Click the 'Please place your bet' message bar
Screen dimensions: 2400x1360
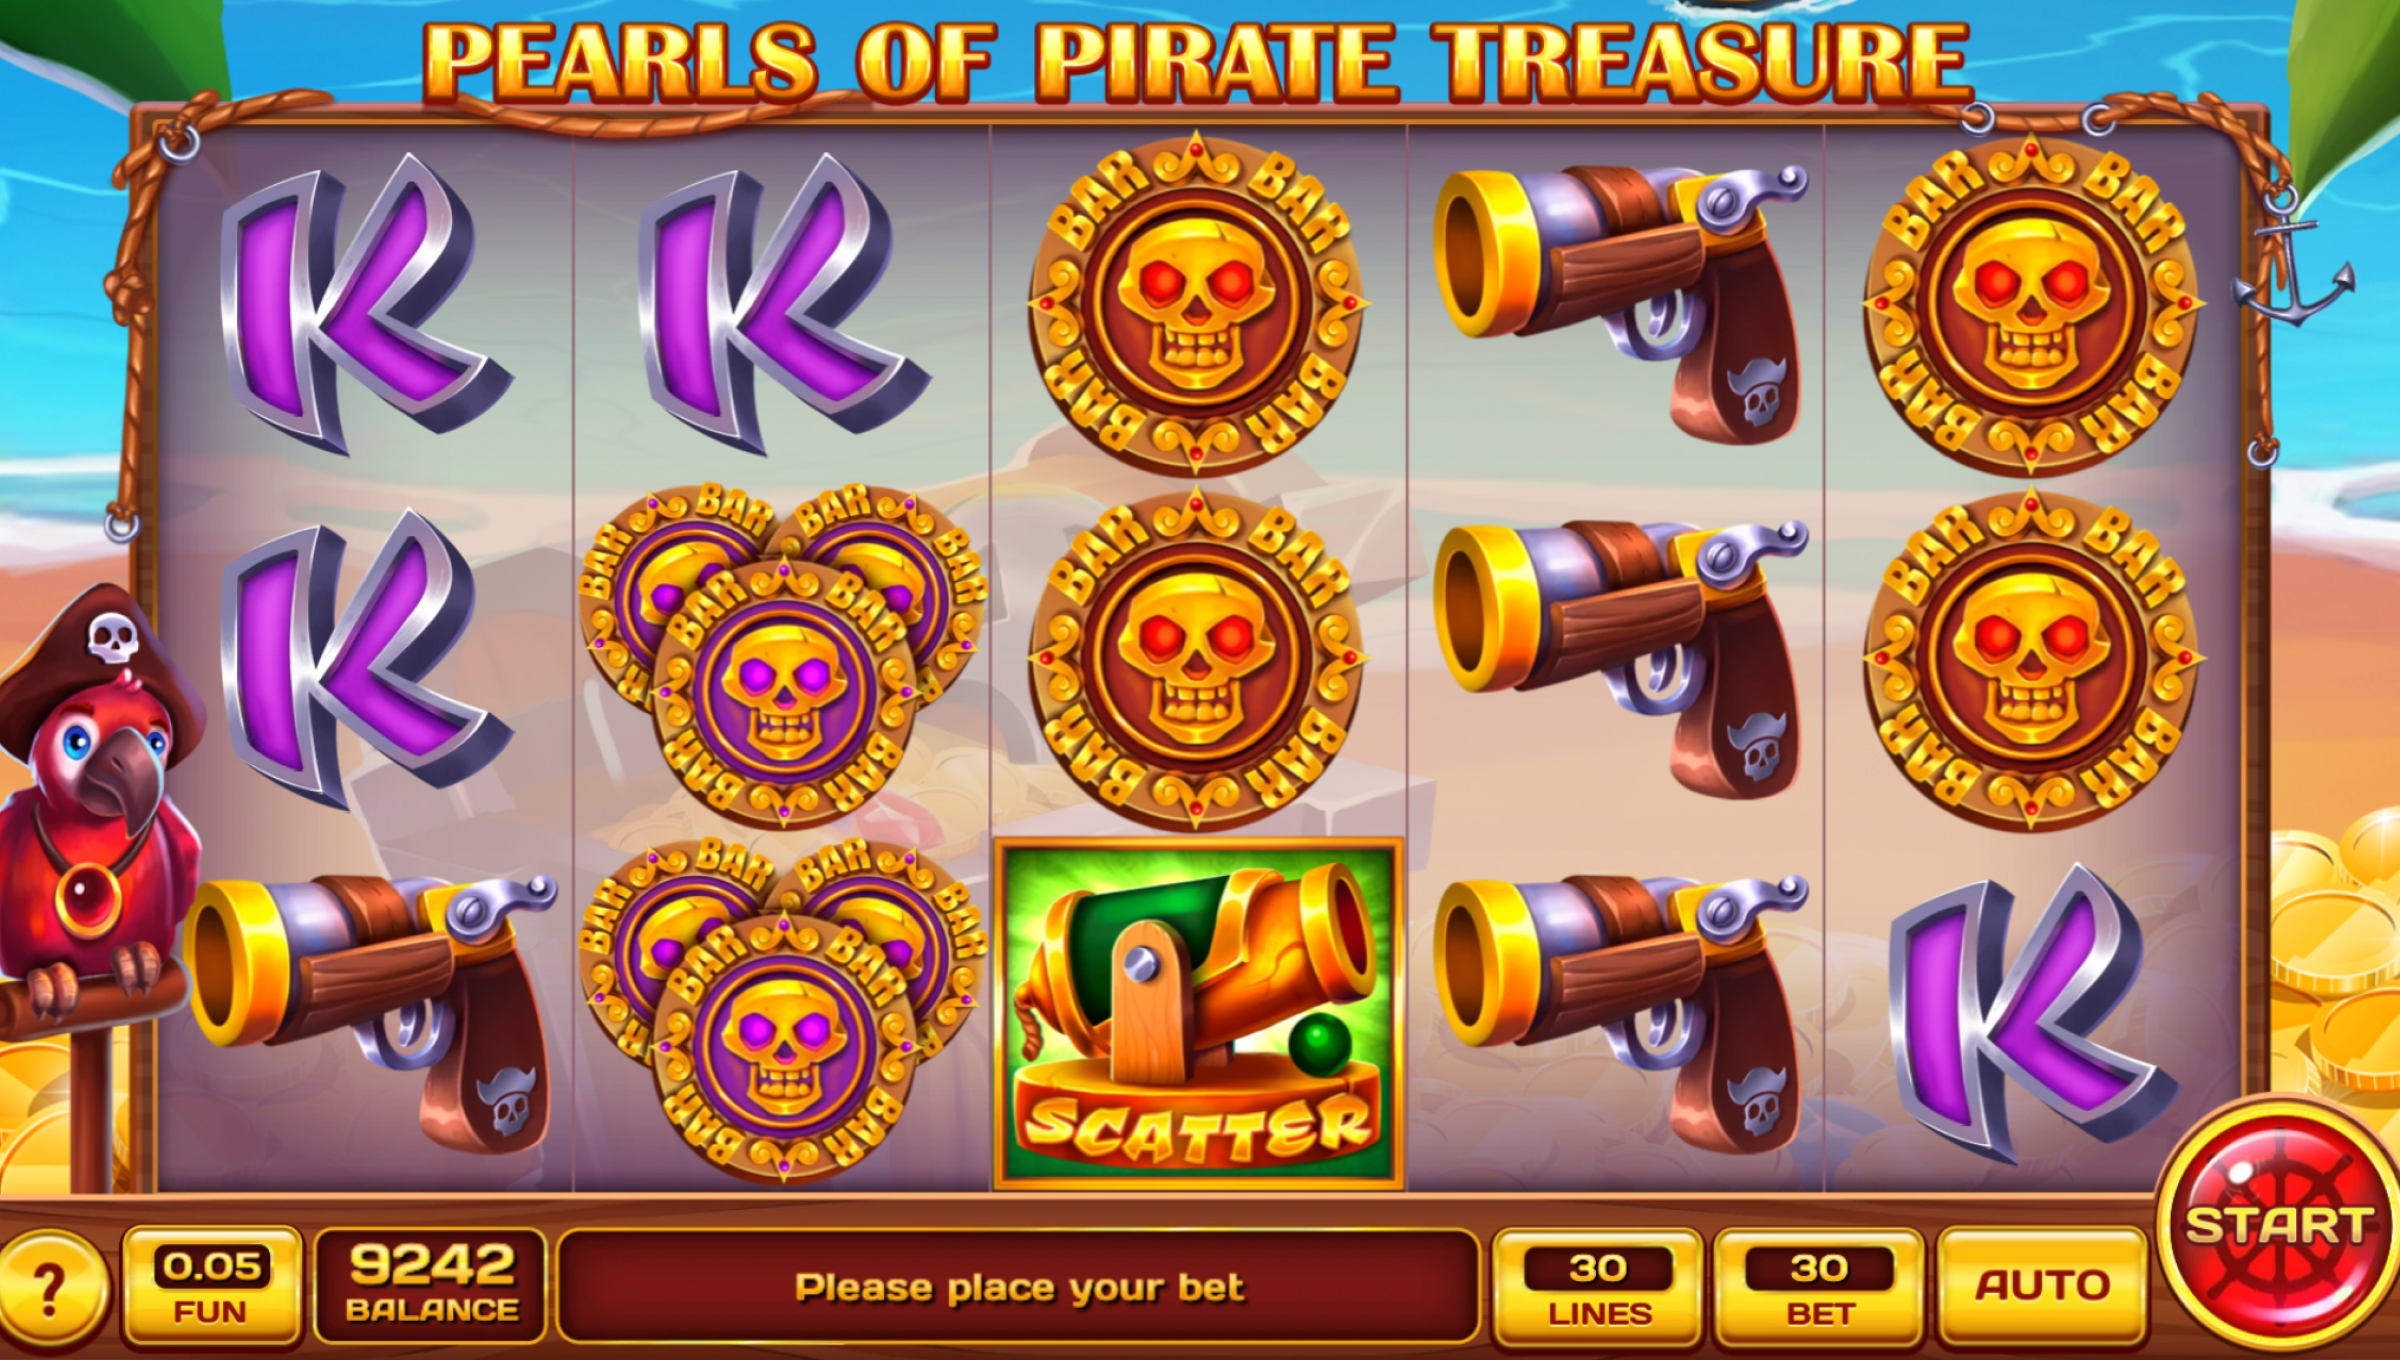pyautogui.click(x=1018, y=1286)
